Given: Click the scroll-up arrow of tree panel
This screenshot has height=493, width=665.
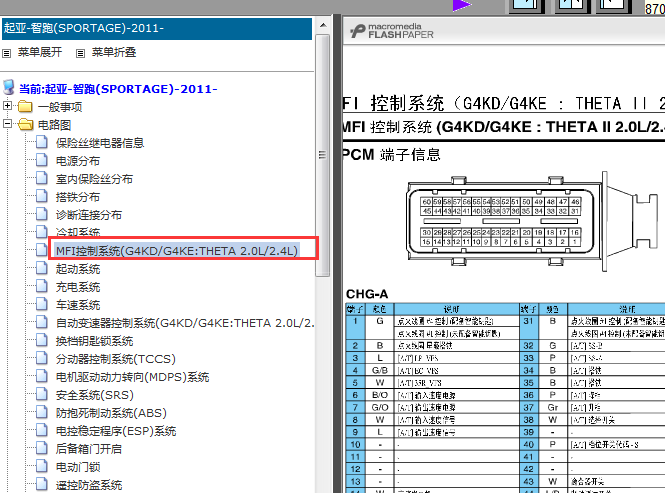Looking at the screenshot, I should [323, 25].
